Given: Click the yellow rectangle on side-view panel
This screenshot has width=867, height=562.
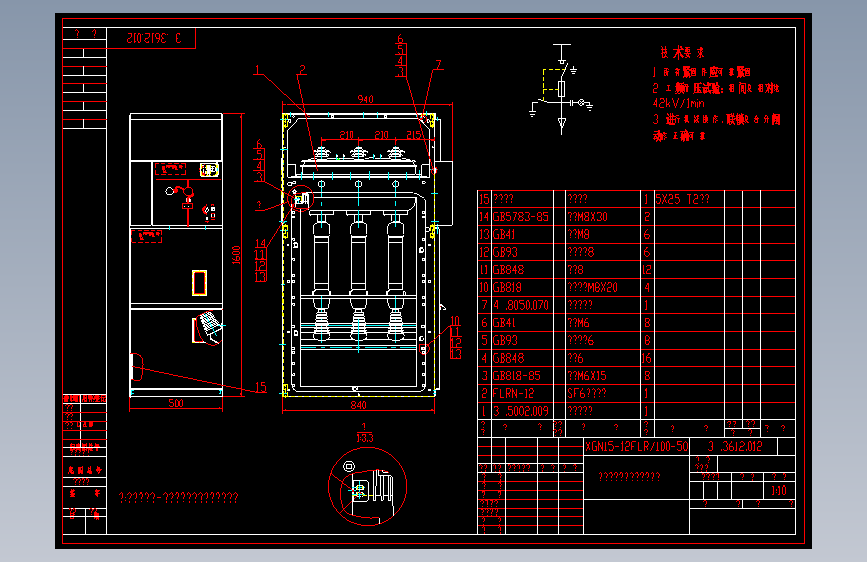Looking at the screenshot, I should (199, 283).
